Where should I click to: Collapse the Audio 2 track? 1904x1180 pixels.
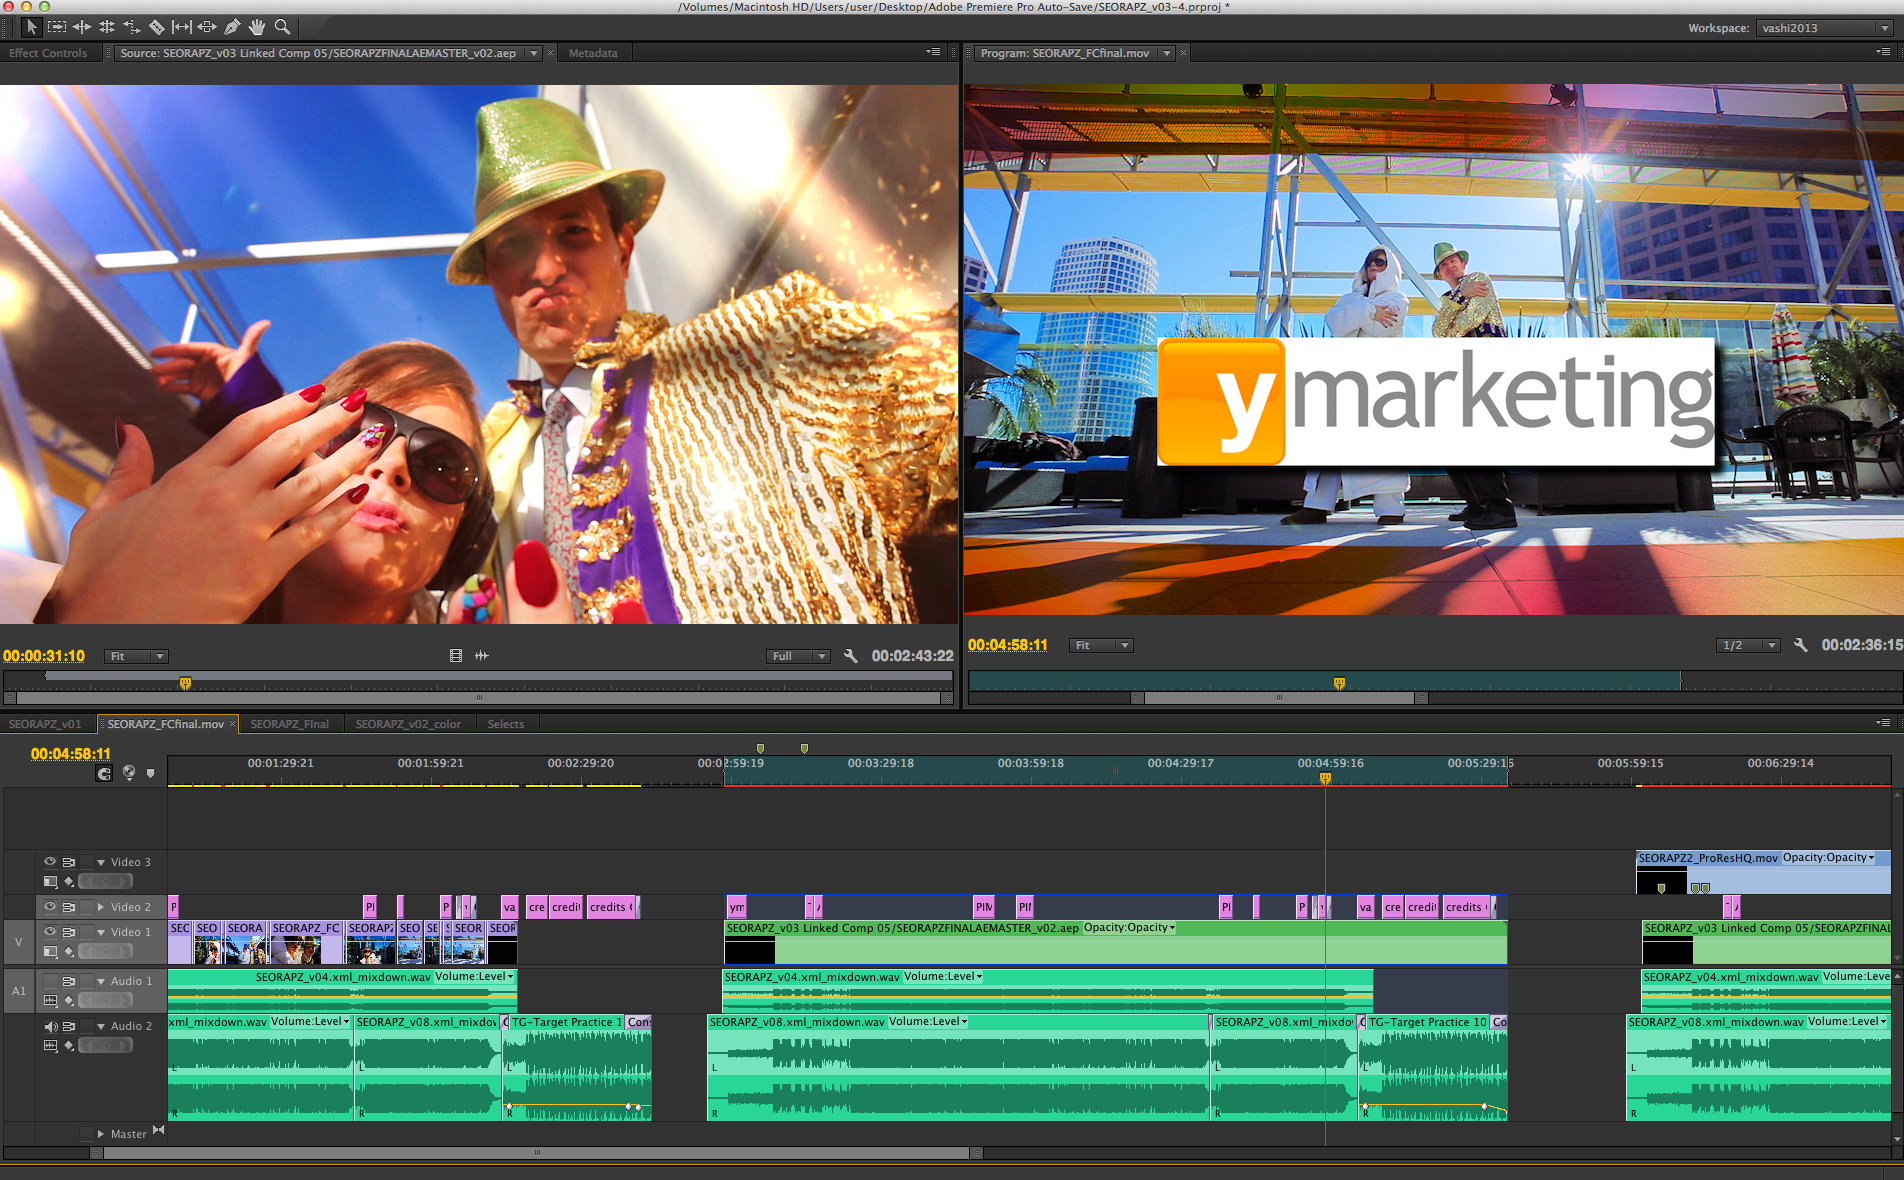pyautogui.click(x=101, y=1026)
